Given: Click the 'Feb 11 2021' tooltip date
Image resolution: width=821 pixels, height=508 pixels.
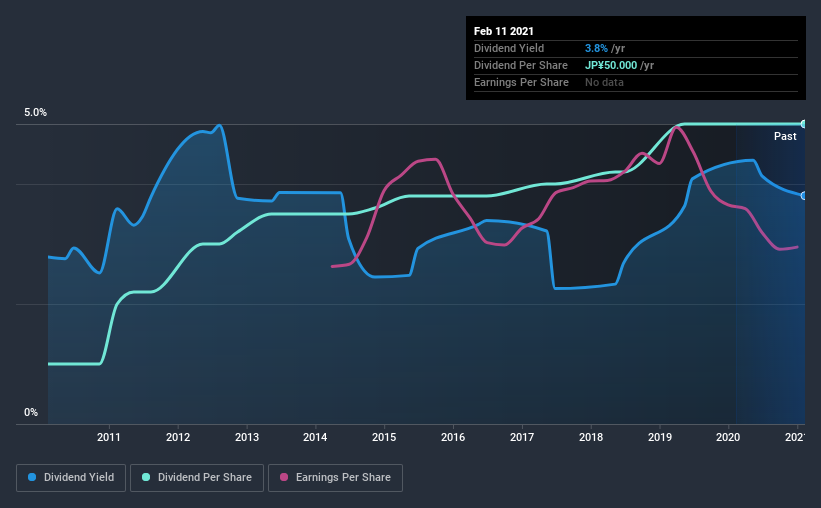Looking at the screenshot, I should pos(504,31).
